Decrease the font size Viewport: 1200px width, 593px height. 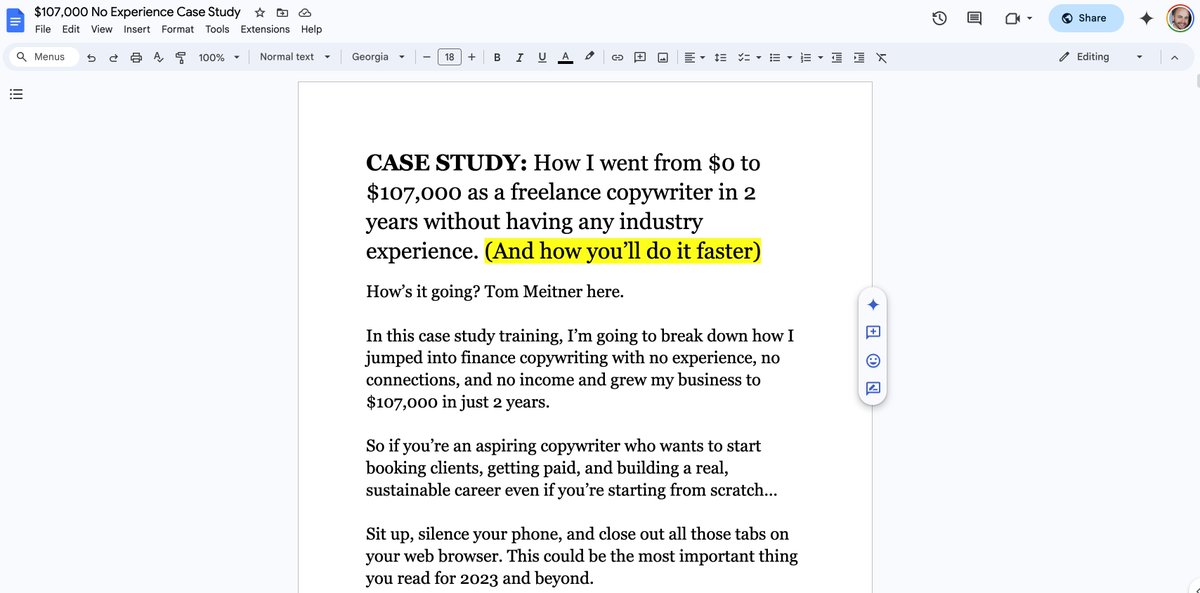pos(426,57)
